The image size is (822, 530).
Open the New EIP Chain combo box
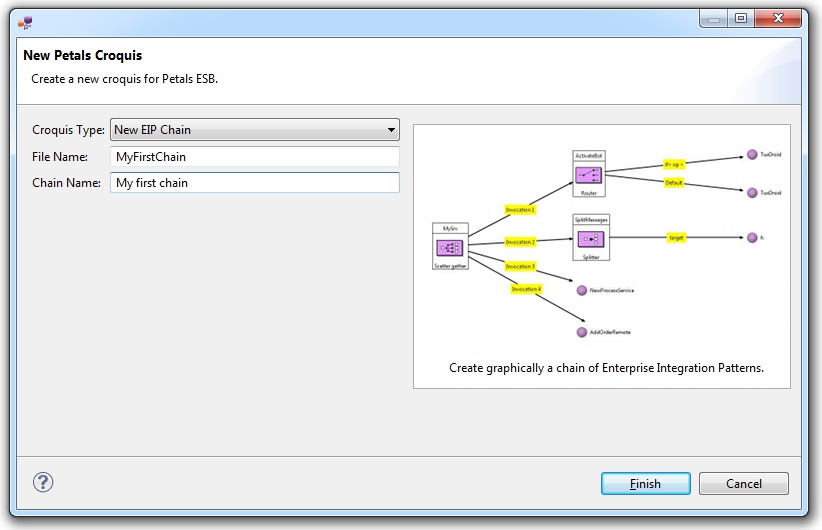tap(254, 130)
